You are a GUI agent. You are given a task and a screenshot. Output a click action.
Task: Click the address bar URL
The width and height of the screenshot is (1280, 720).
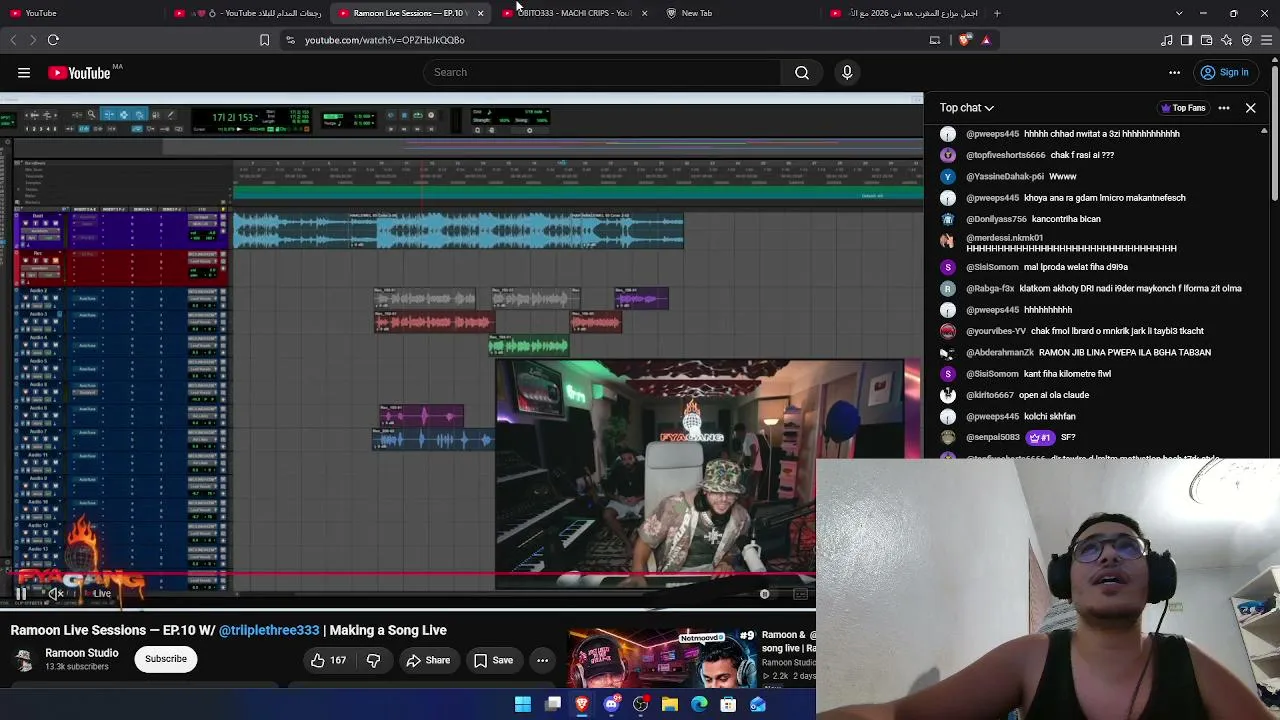pyautogui.click(x=385, y=40)
